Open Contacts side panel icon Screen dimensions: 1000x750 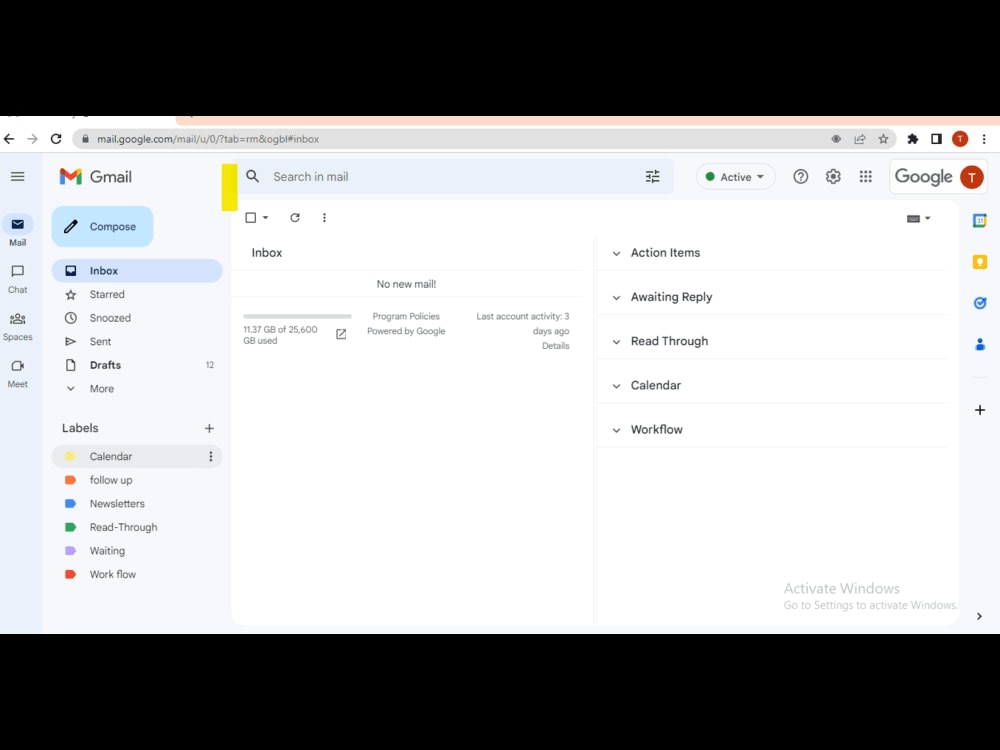point(980,344)
